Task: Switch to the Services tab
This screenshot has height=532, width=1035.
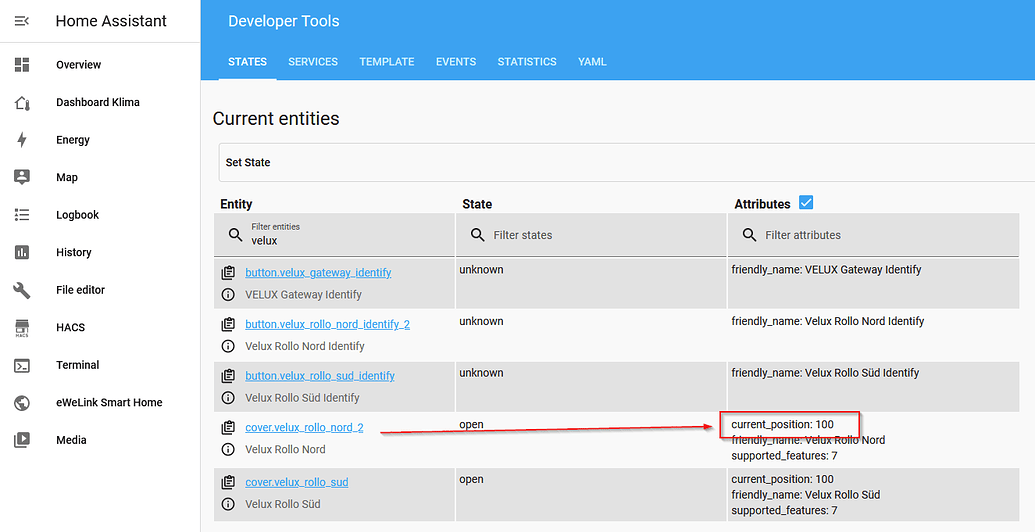Action: [x=313, y=61]
